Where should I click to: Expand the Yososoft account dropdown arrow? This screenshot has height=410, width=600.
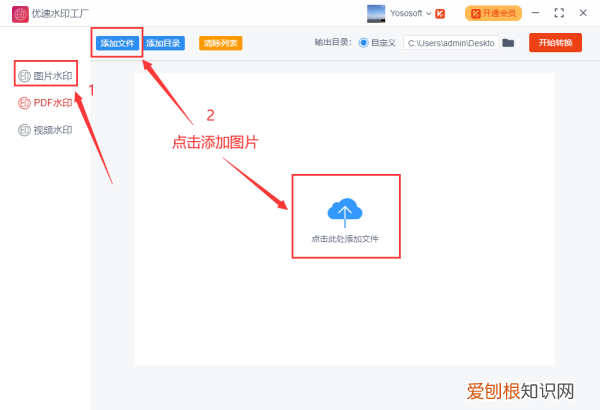coord(429,13)
